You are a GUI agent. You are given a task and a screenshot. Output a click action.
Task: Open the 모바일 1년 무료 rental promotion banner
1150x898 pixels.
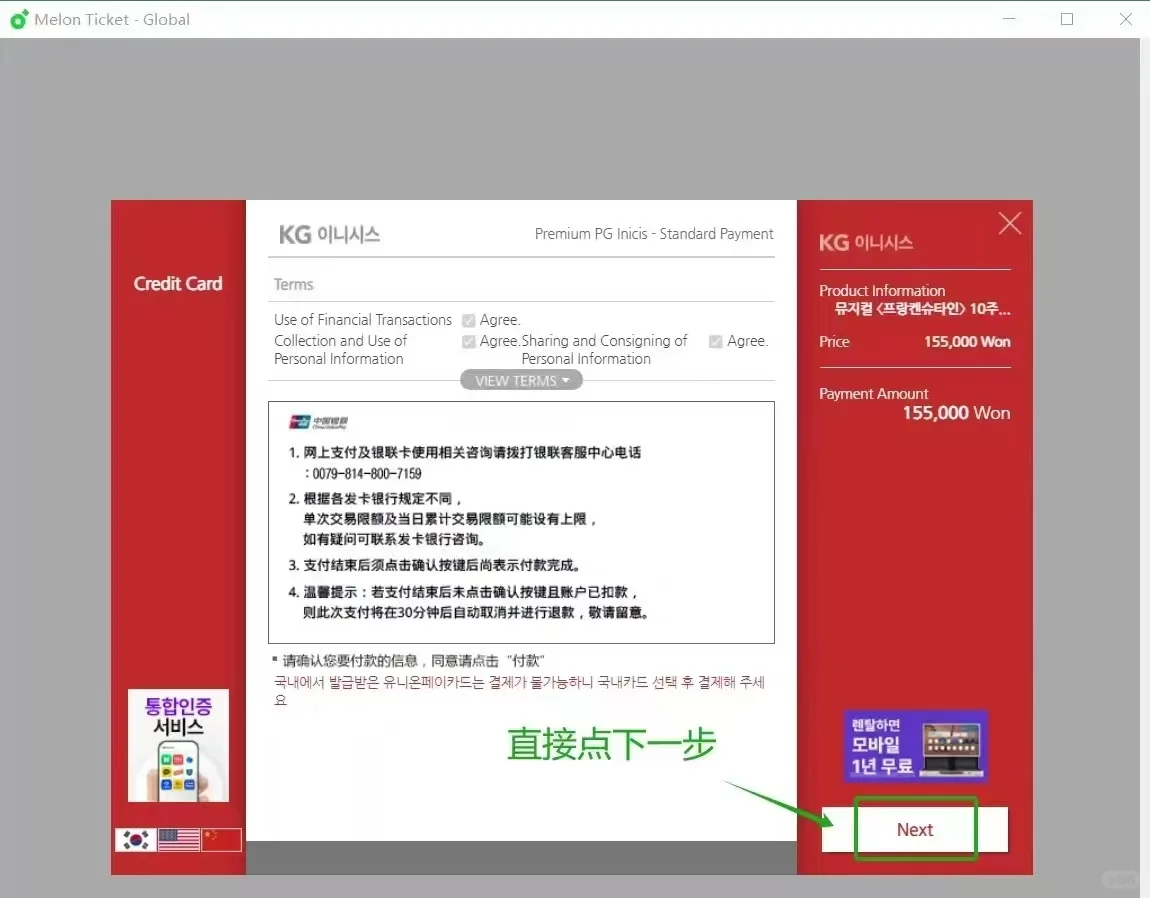coord(914,745)
